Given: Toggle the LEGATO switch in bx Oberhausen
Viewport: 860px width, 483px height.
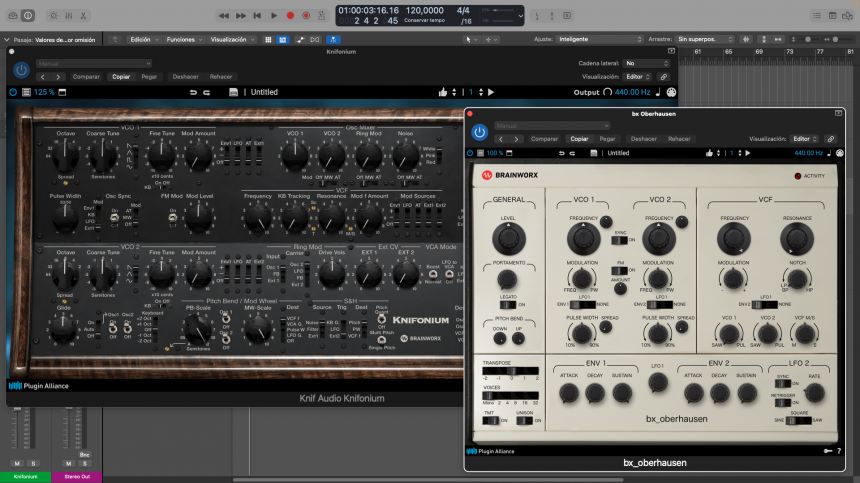Looking at the screenshot, I should (508, 305).
